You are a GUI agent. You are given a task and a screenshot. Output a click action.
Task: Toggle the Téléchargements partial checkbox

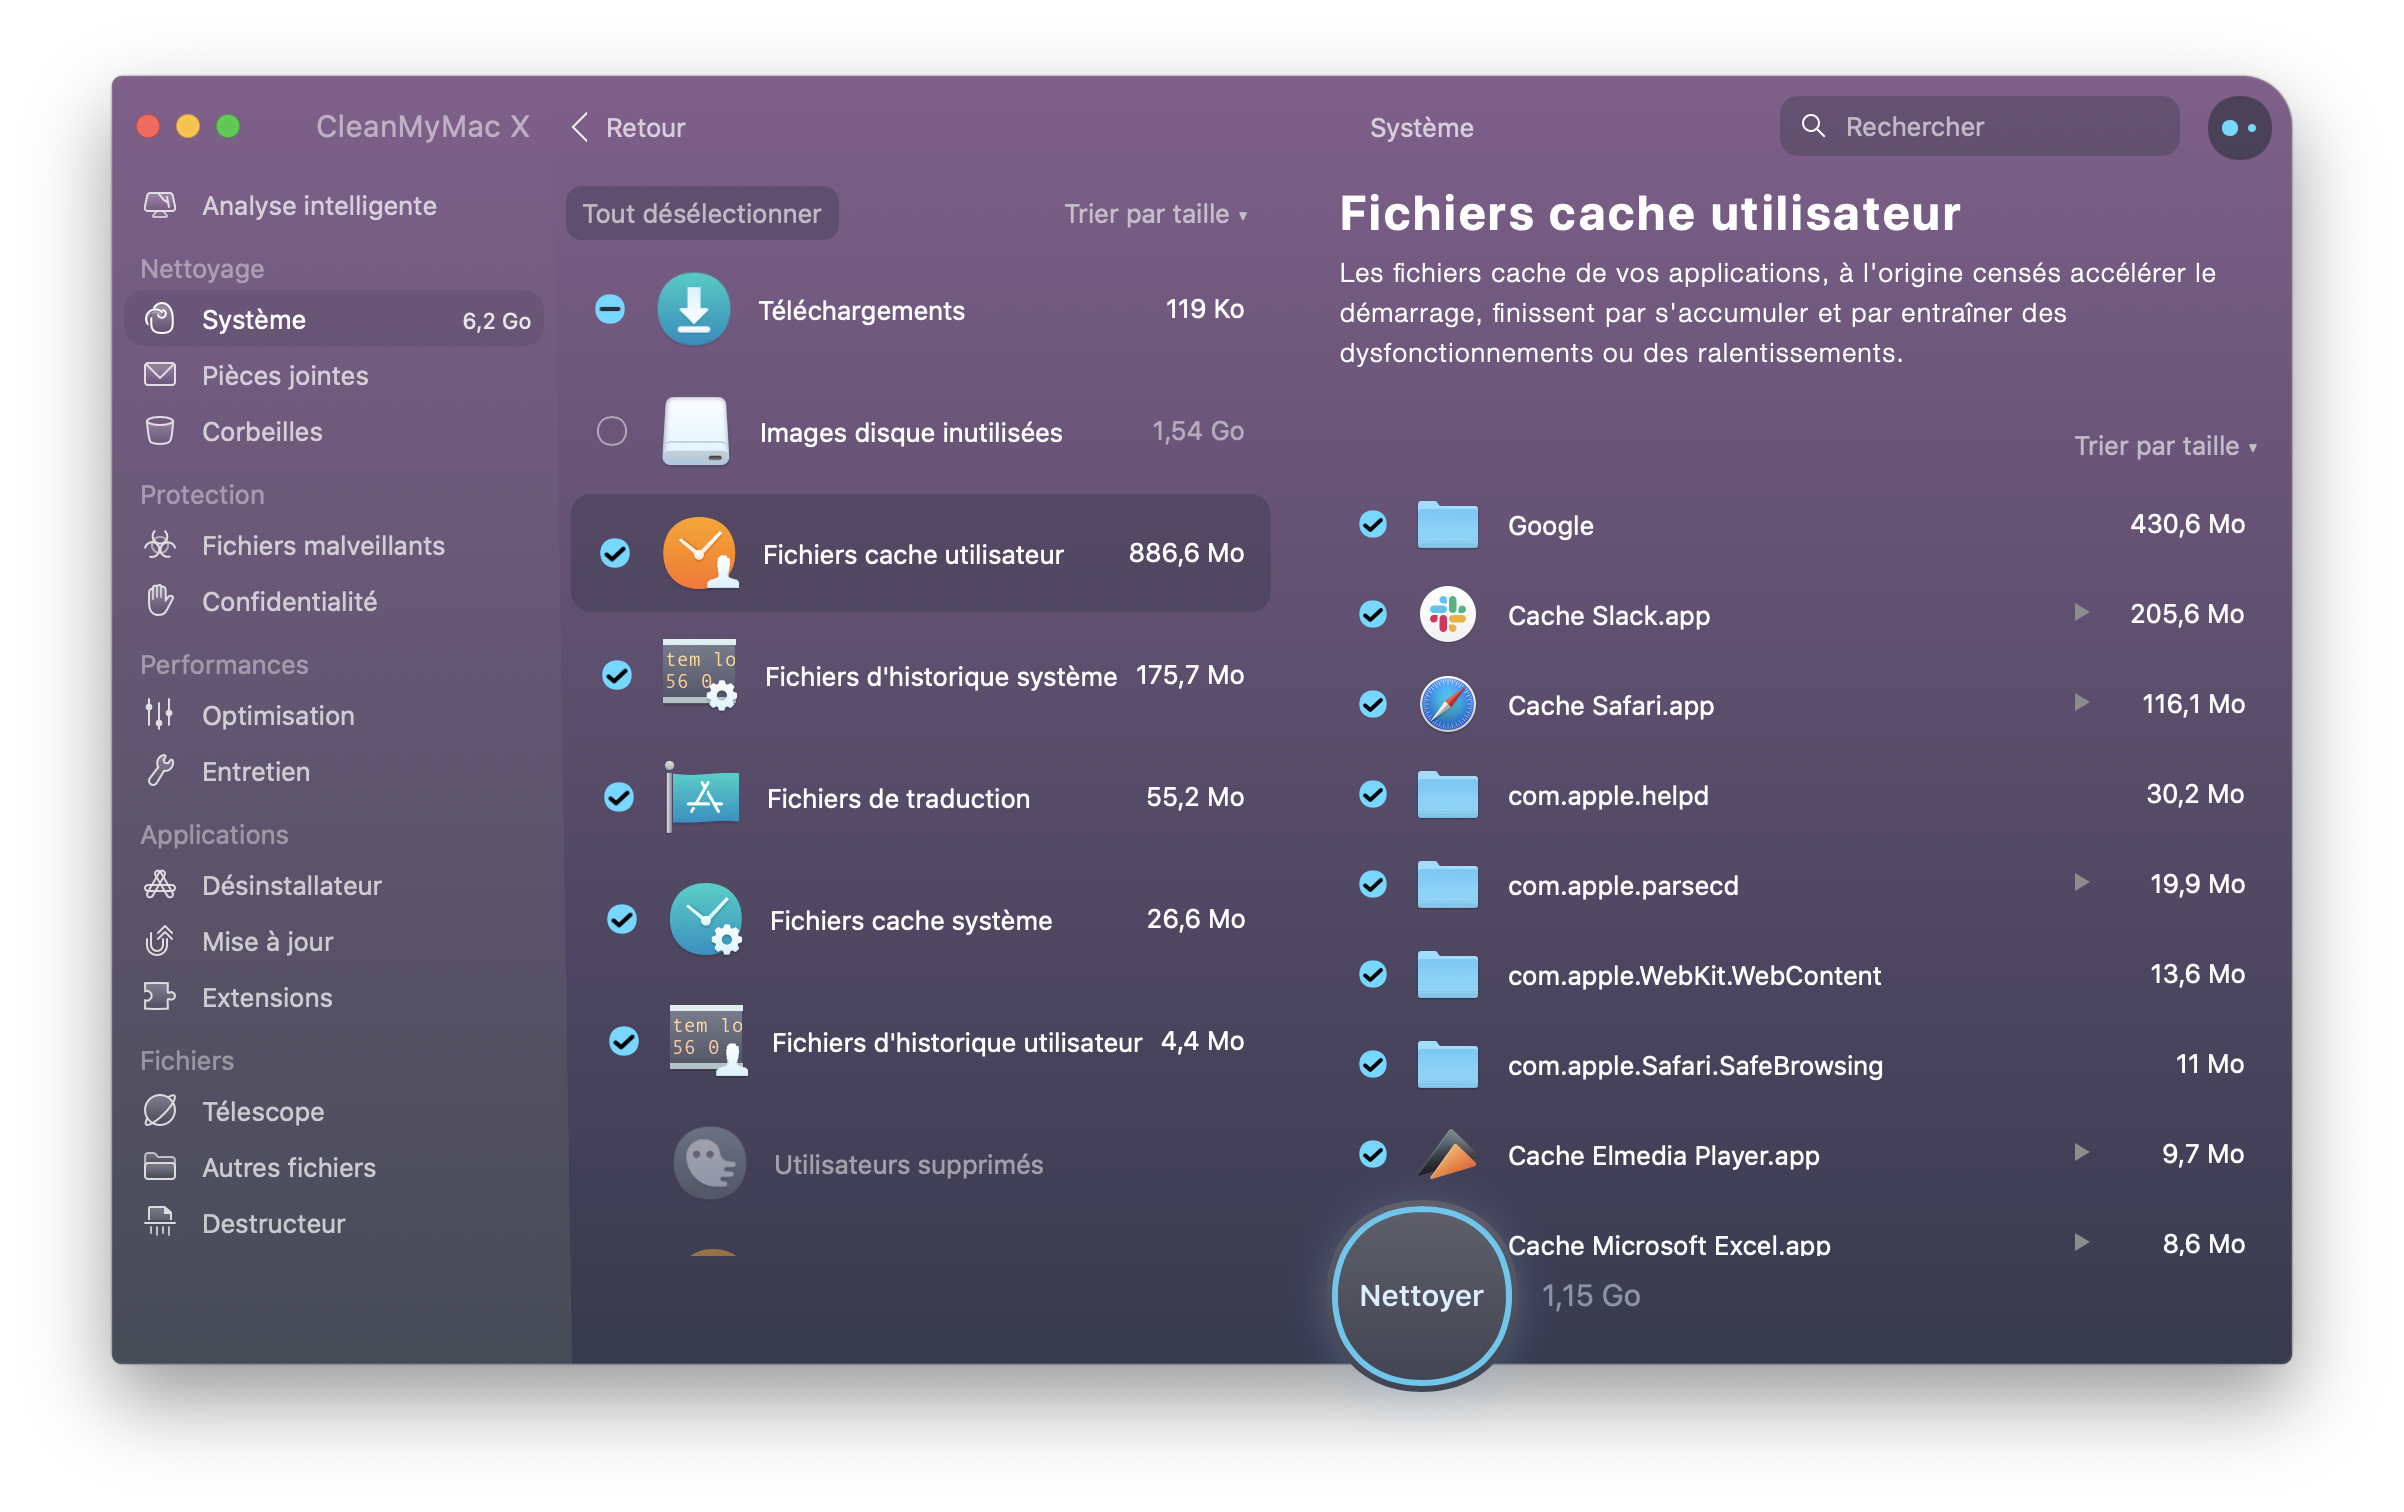tap(610, 310)
